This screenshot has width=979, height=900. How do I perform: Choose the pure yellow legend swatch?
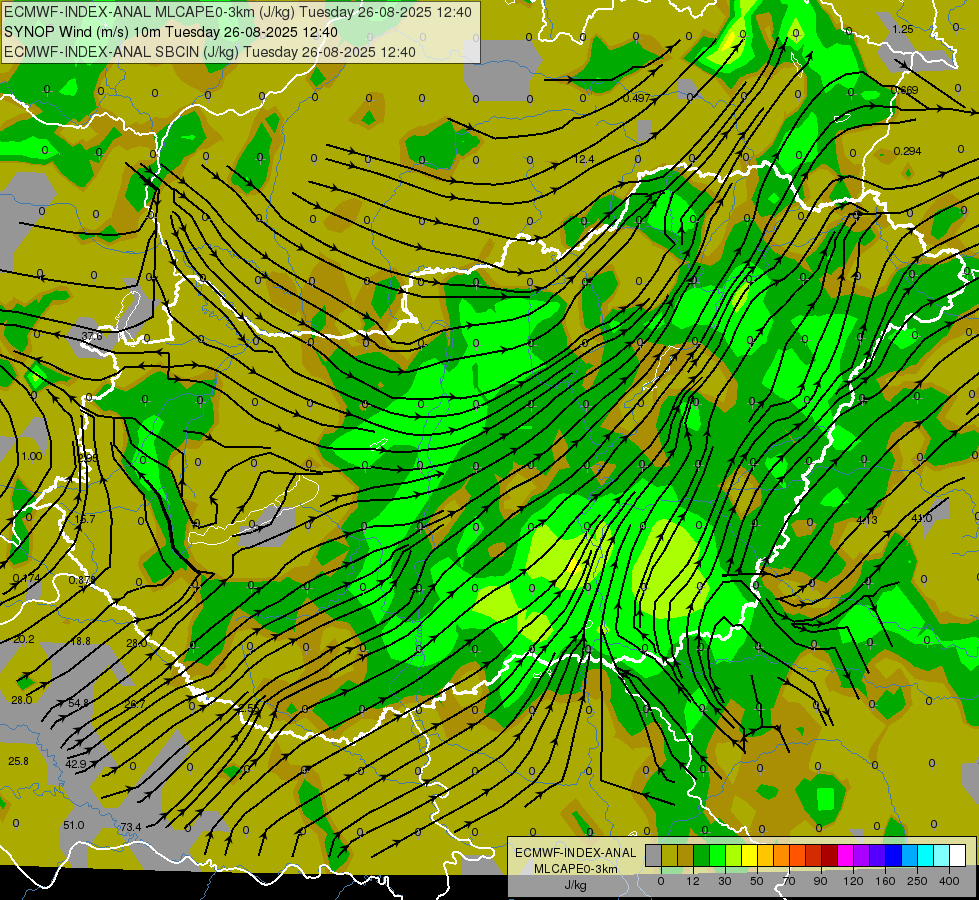[749, 855]
